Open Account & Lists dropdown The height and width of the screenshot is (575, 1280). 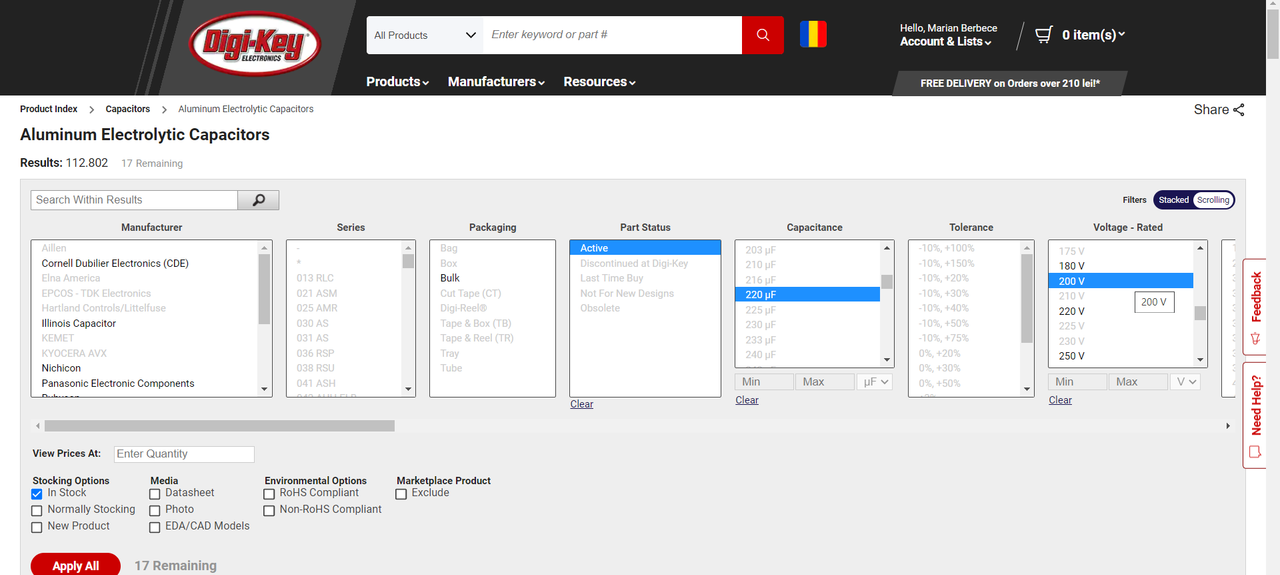tap(946, 42)
